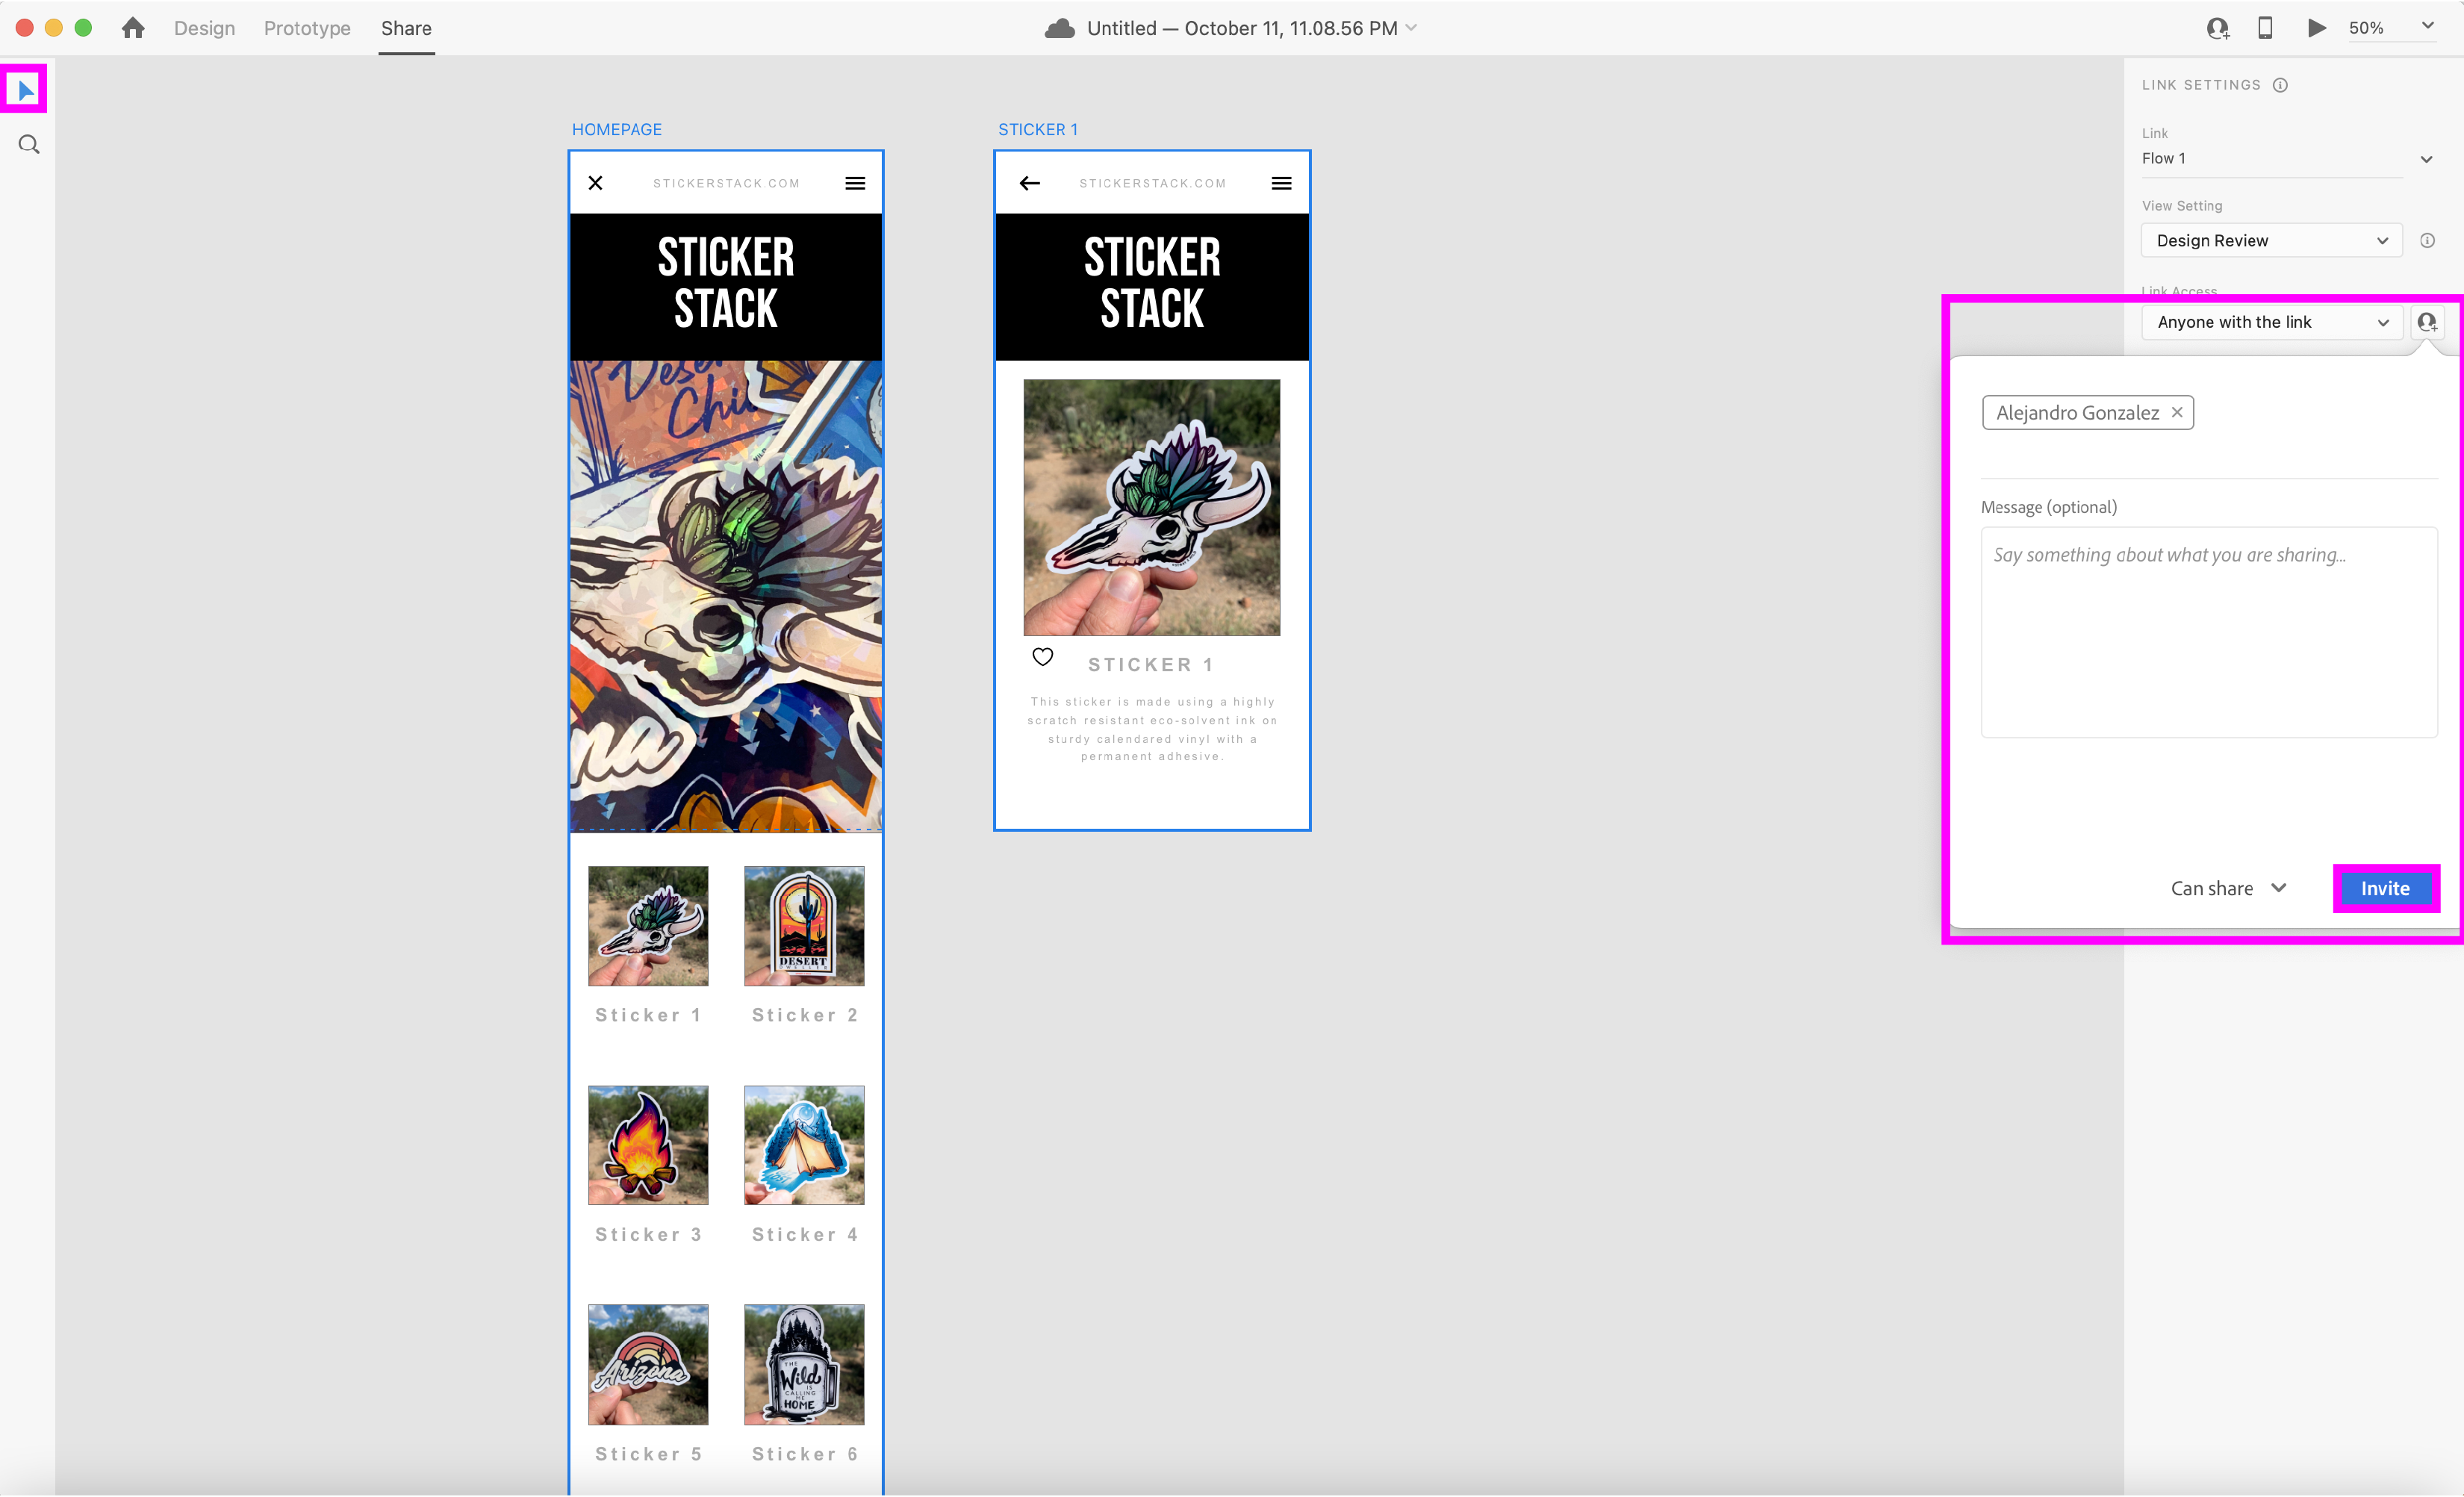The width and height of the screenshot is (2464, 1497).
Task: Switch to the Prototype tab
Action: pos(307,28)
